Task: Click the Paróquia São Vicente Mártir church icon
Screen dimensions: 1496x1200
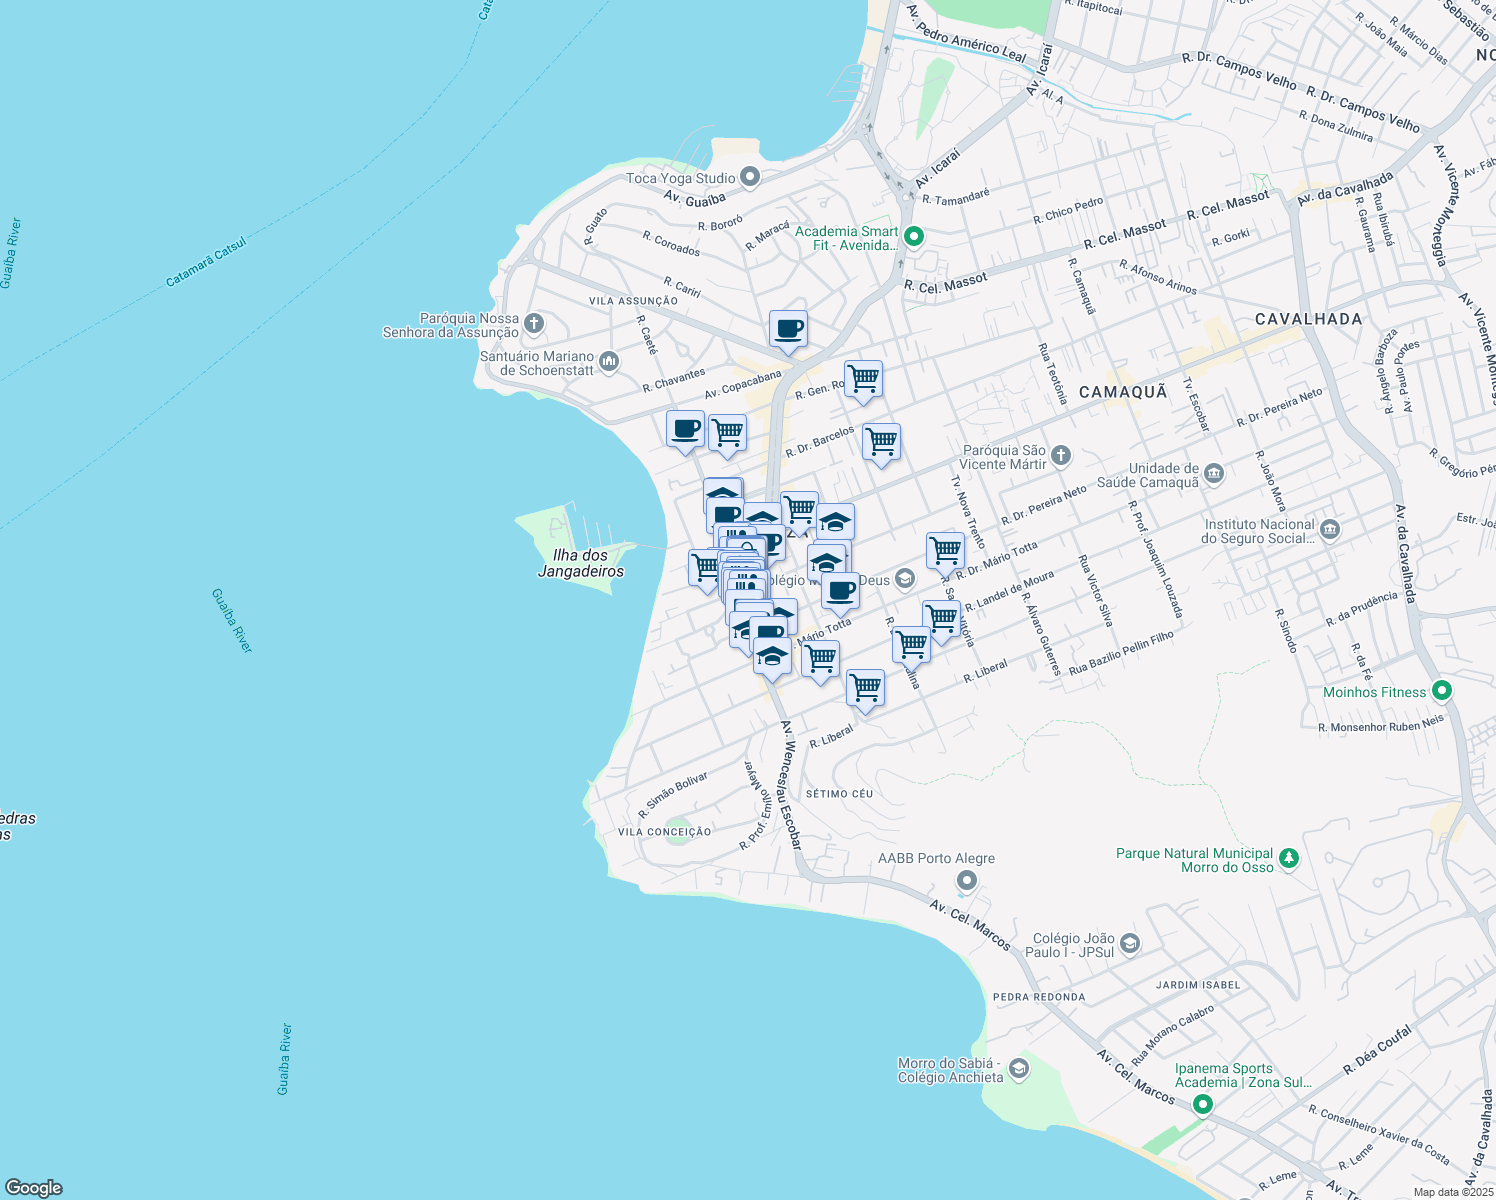Action: point(1061,457)
